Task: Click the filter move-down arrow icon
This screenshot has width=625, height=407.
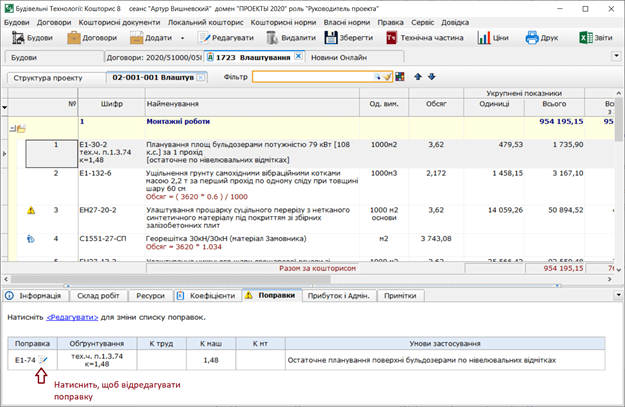Action: 431,77
